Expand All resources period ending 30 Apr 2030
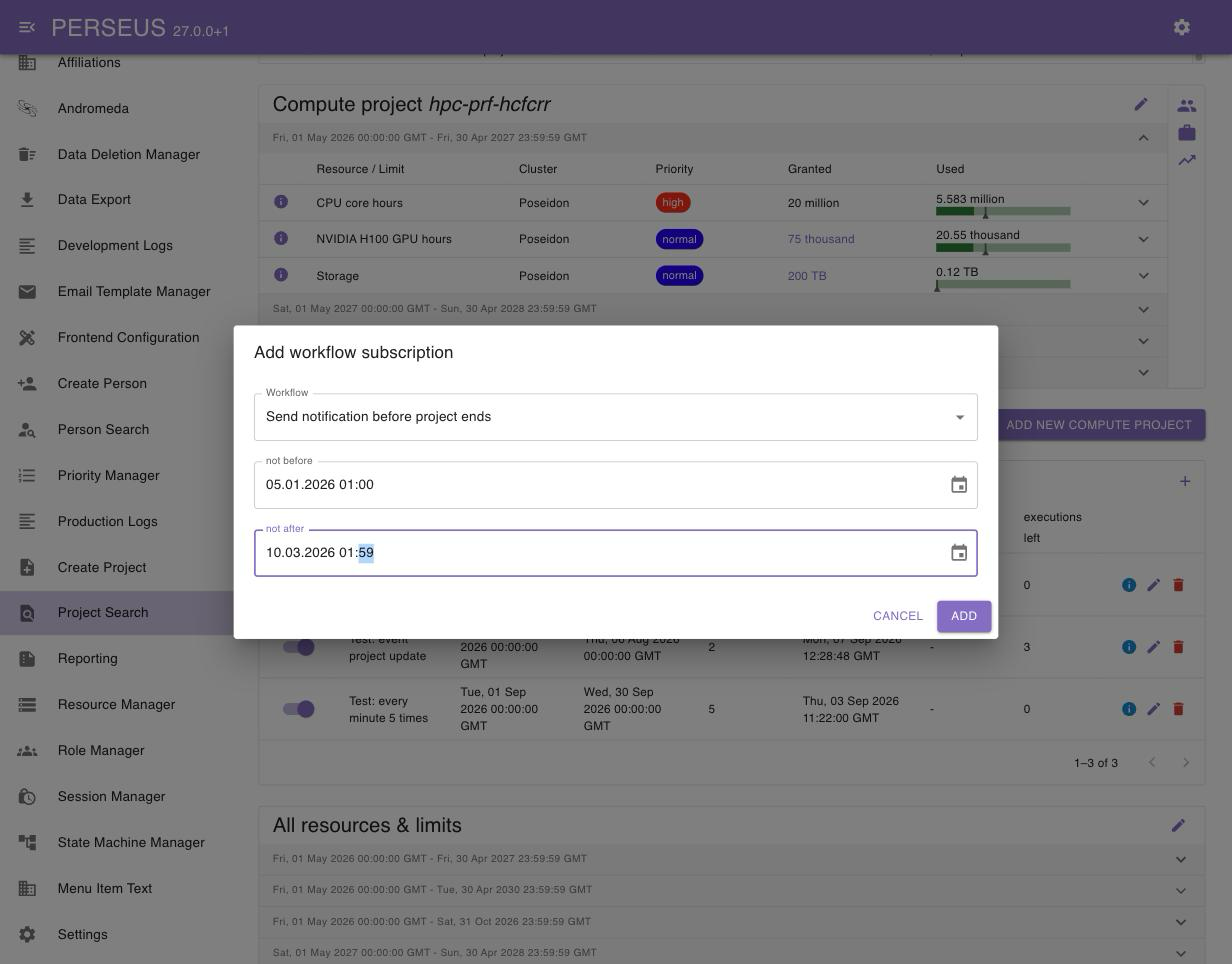The image size is (1232, 964). click(x=1181, y=890)
